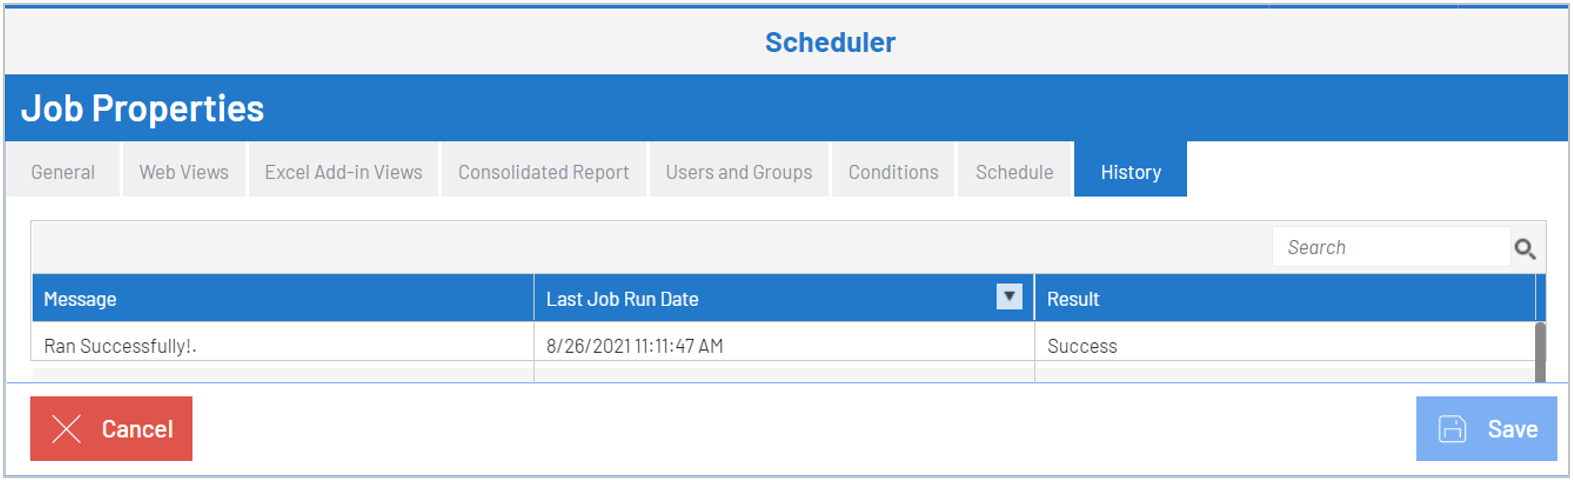This screenshot has height=480, width=1573.
Task: Select the Excel Add-in Views tab
Action: point(343,172)
